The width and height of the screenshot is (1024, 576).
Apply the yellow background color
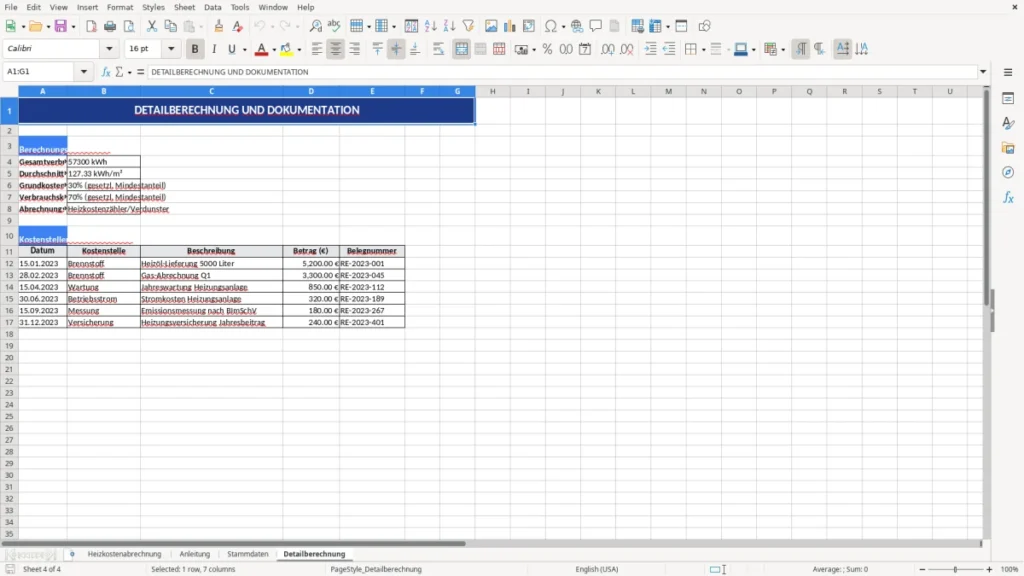[x=286, y=49]
